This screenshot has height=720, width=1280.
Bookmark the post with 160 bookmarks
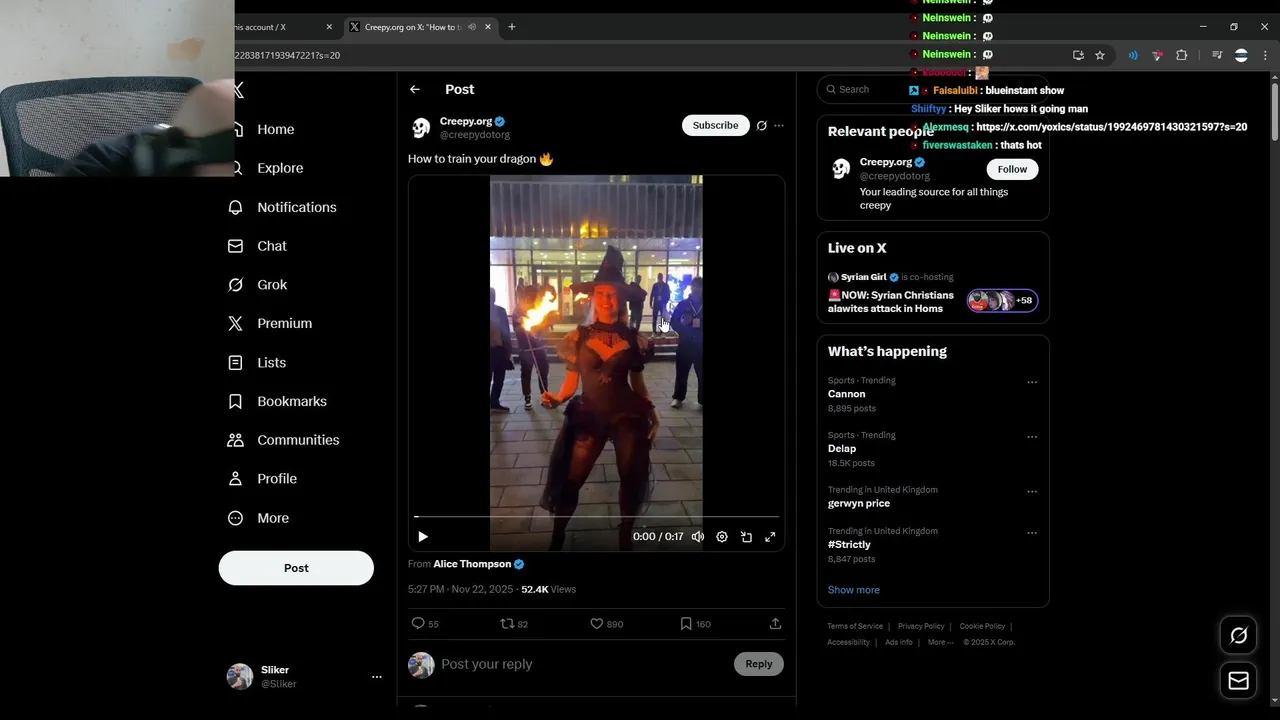point(695,624)
